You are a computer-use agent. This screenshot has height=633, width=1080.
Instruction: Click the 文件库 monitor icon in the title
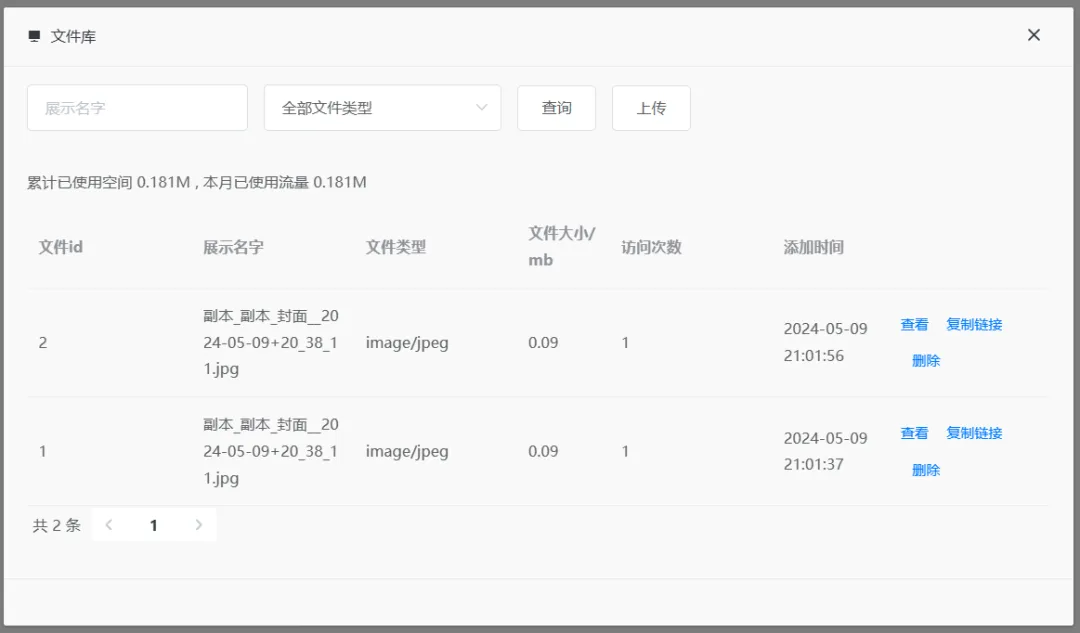(34, 36)
